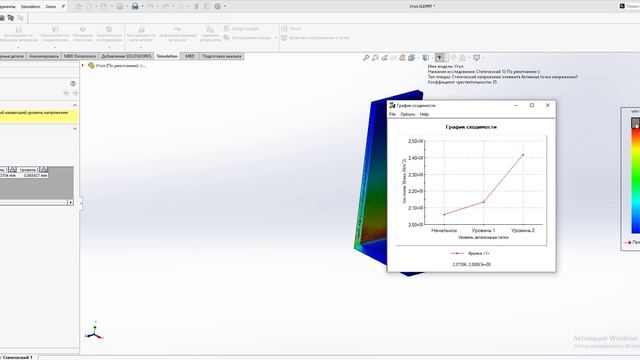Click the График сходимости chart title
640x360 pixels.
471,127
